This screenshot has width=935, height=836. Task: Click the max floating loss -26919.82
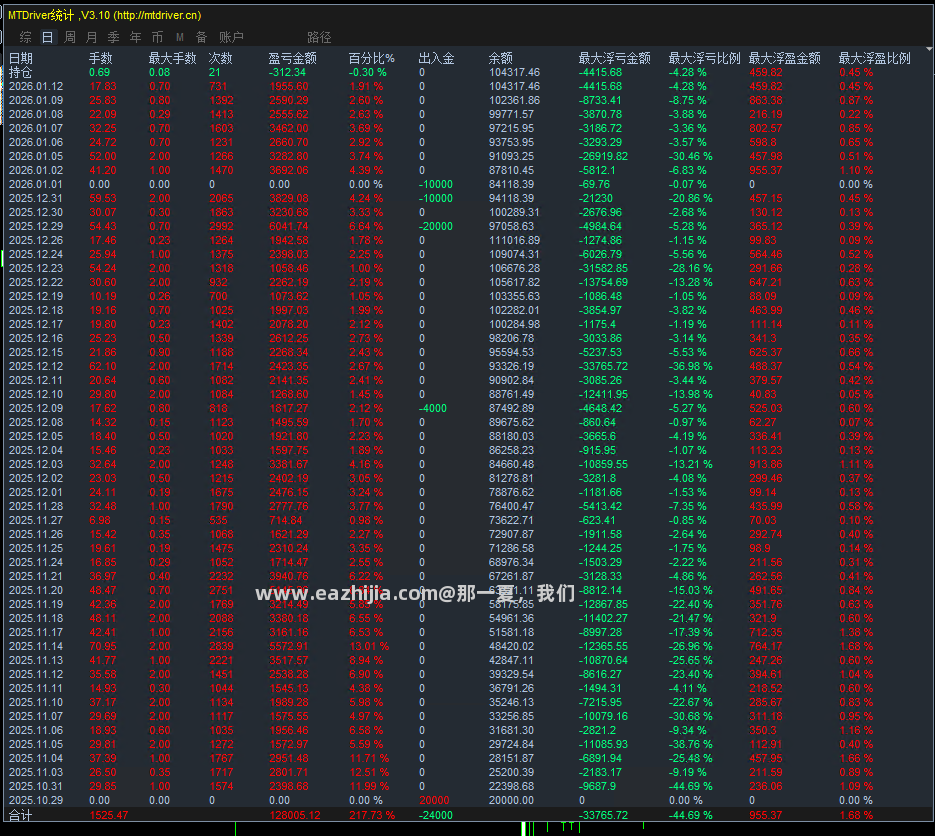[603, 156]
